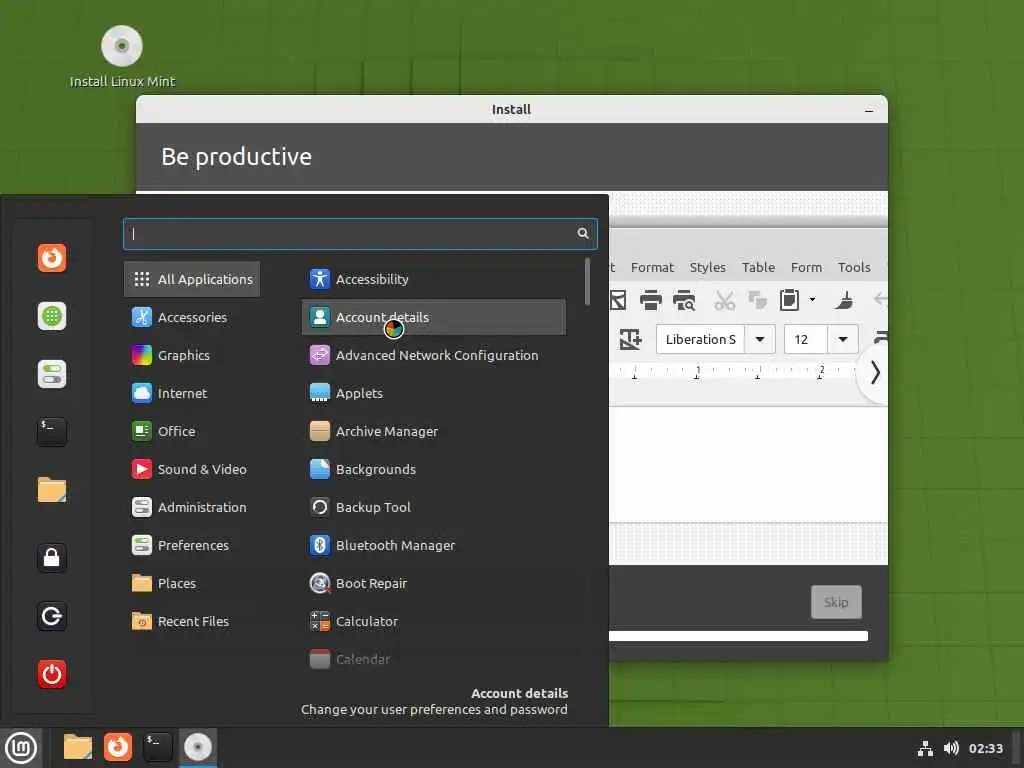Launch Firefox from the taskbar
This screenshot has width=1024, height=768.
[x=118, y=747]
